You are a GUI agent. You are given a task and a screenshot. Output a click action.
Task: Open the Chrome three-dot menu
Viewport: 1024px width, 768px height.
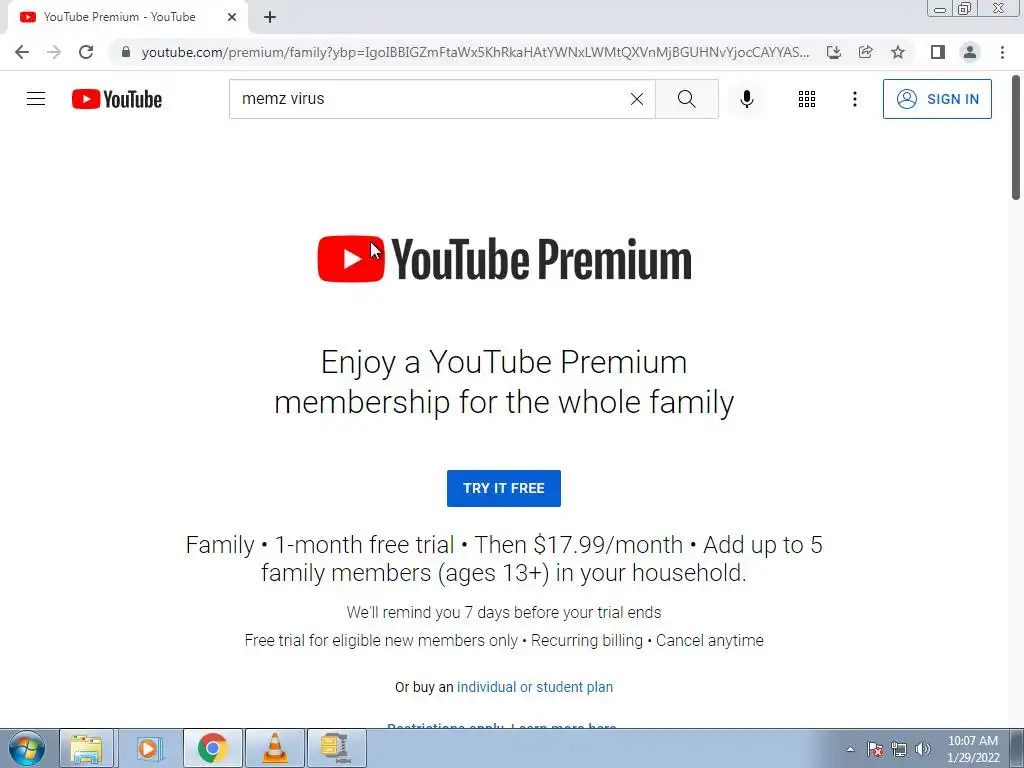pos(1002,52)
